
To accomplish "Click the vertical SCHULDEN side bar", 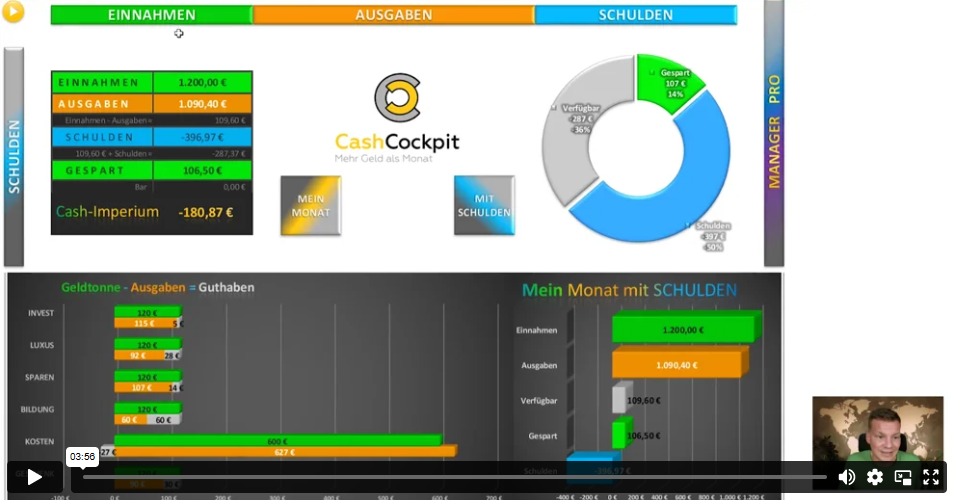I will [x=13, y=157].
